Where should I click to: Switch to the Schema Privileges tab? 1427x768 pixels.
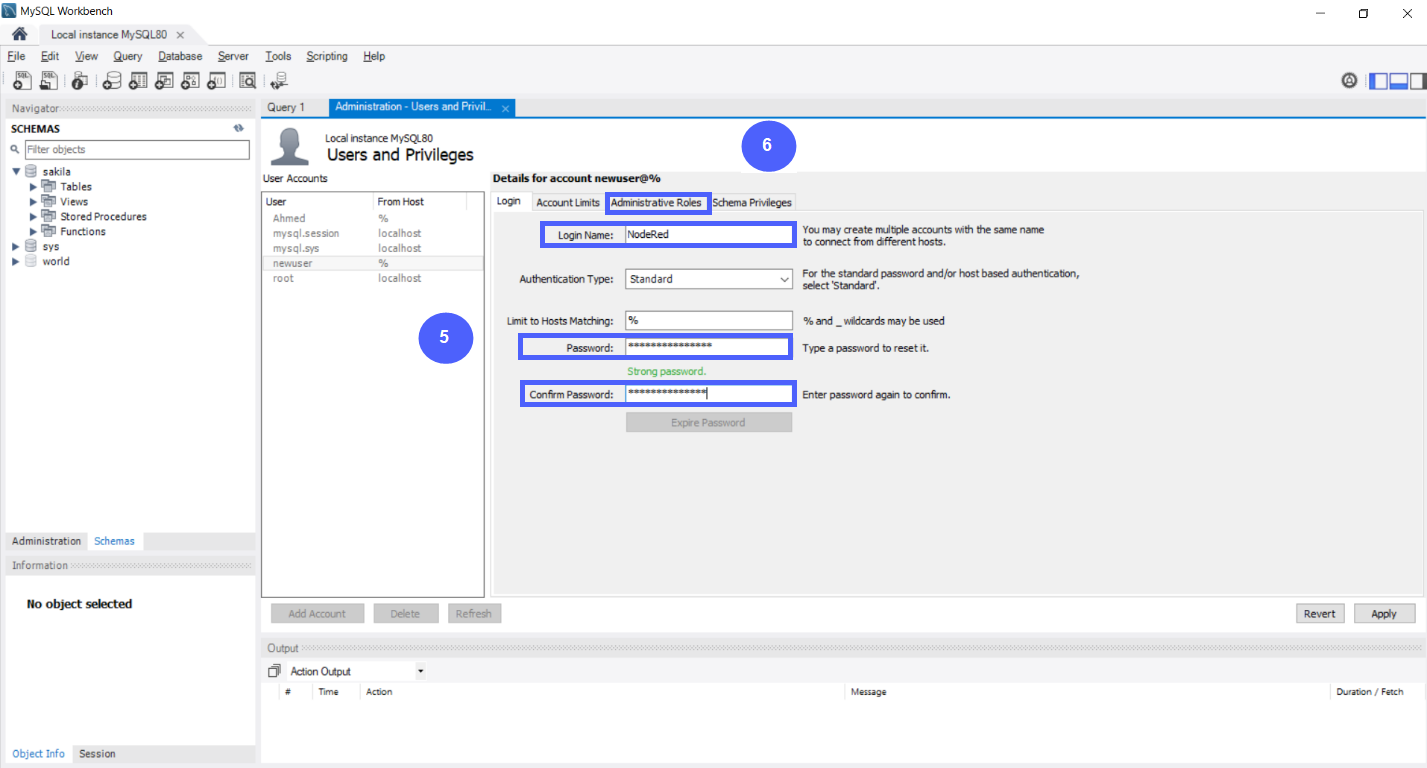752,202
